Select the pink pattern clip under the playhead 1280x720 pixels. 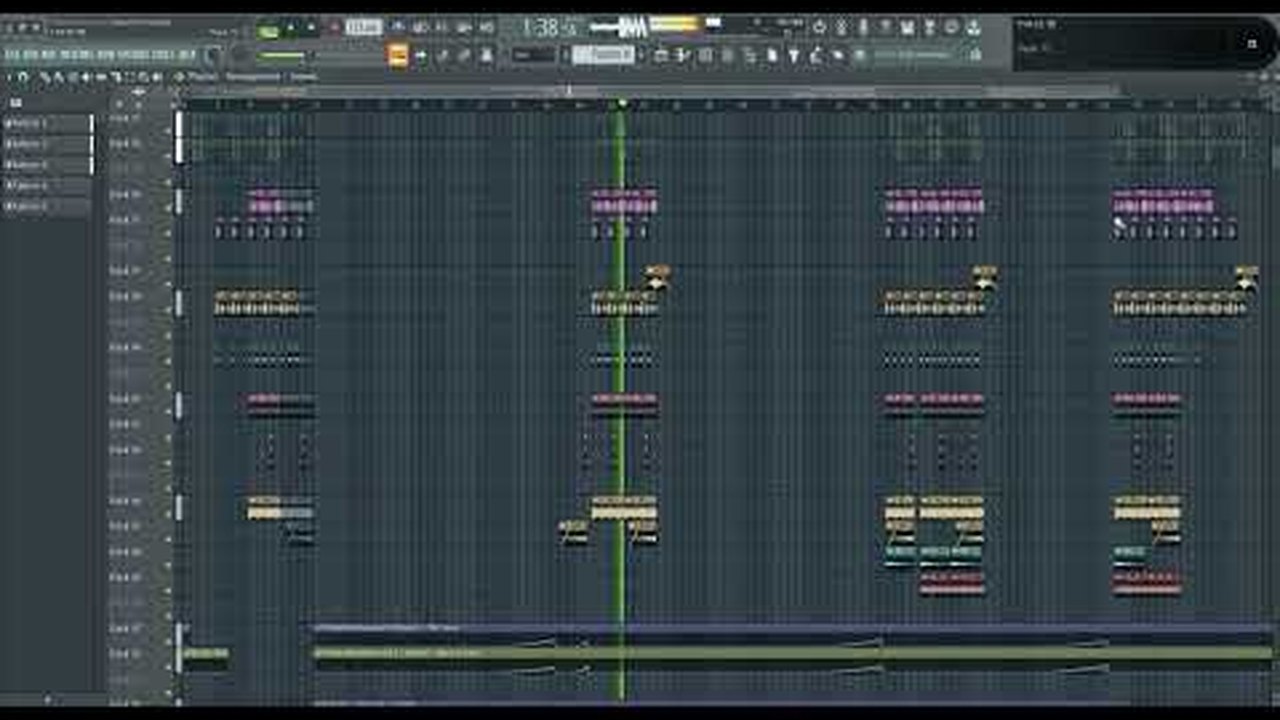coord(624,202)
